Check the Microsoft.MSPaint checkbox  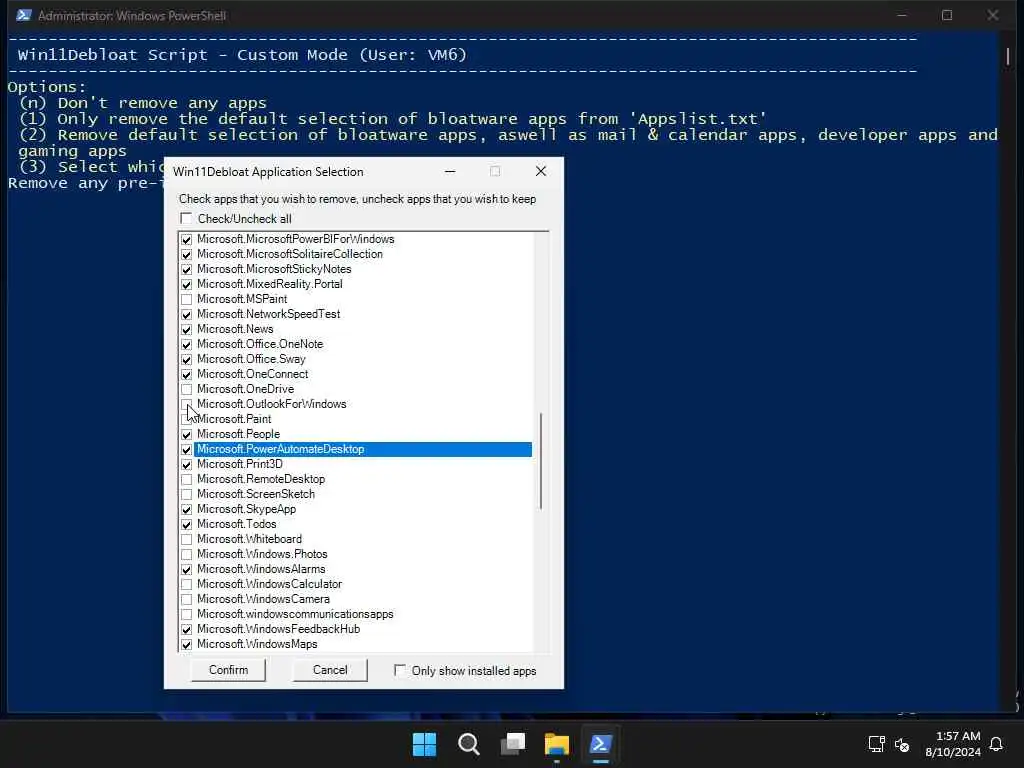coord(186,300)
